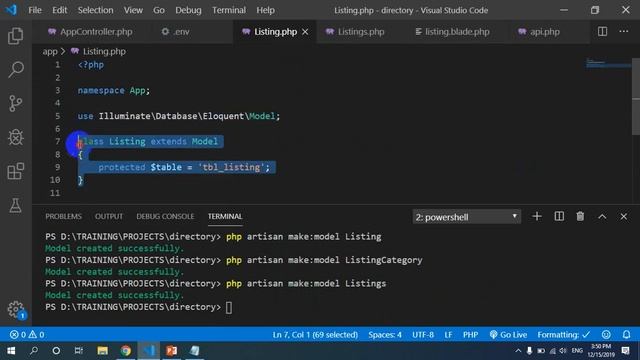Open the Debug view in activity bar
The height and width of the screenshot is (360, 640).
pyautogui.click(x=16, y=138)
